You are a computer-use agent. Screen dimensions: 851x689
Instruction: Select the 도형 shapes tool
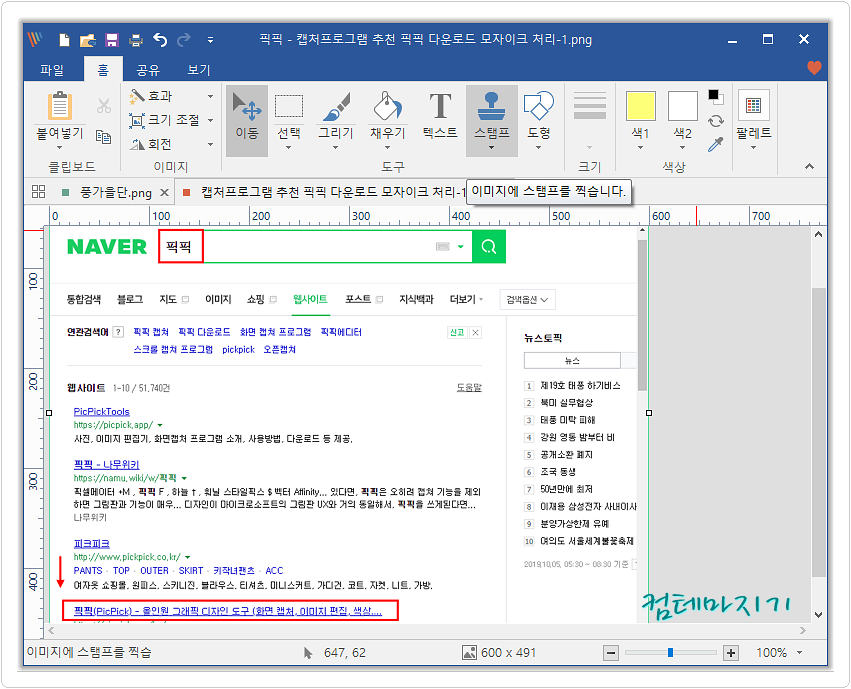(538, 120)
